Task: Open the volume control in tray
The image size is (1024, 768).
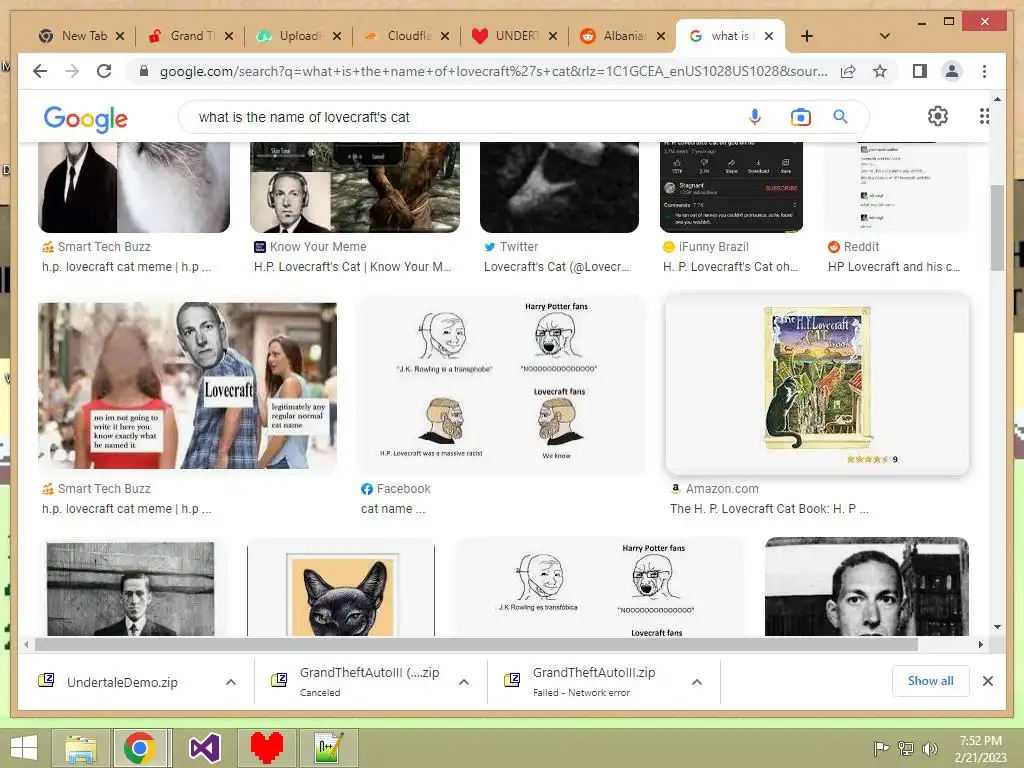Action: (x=930, y=748)
